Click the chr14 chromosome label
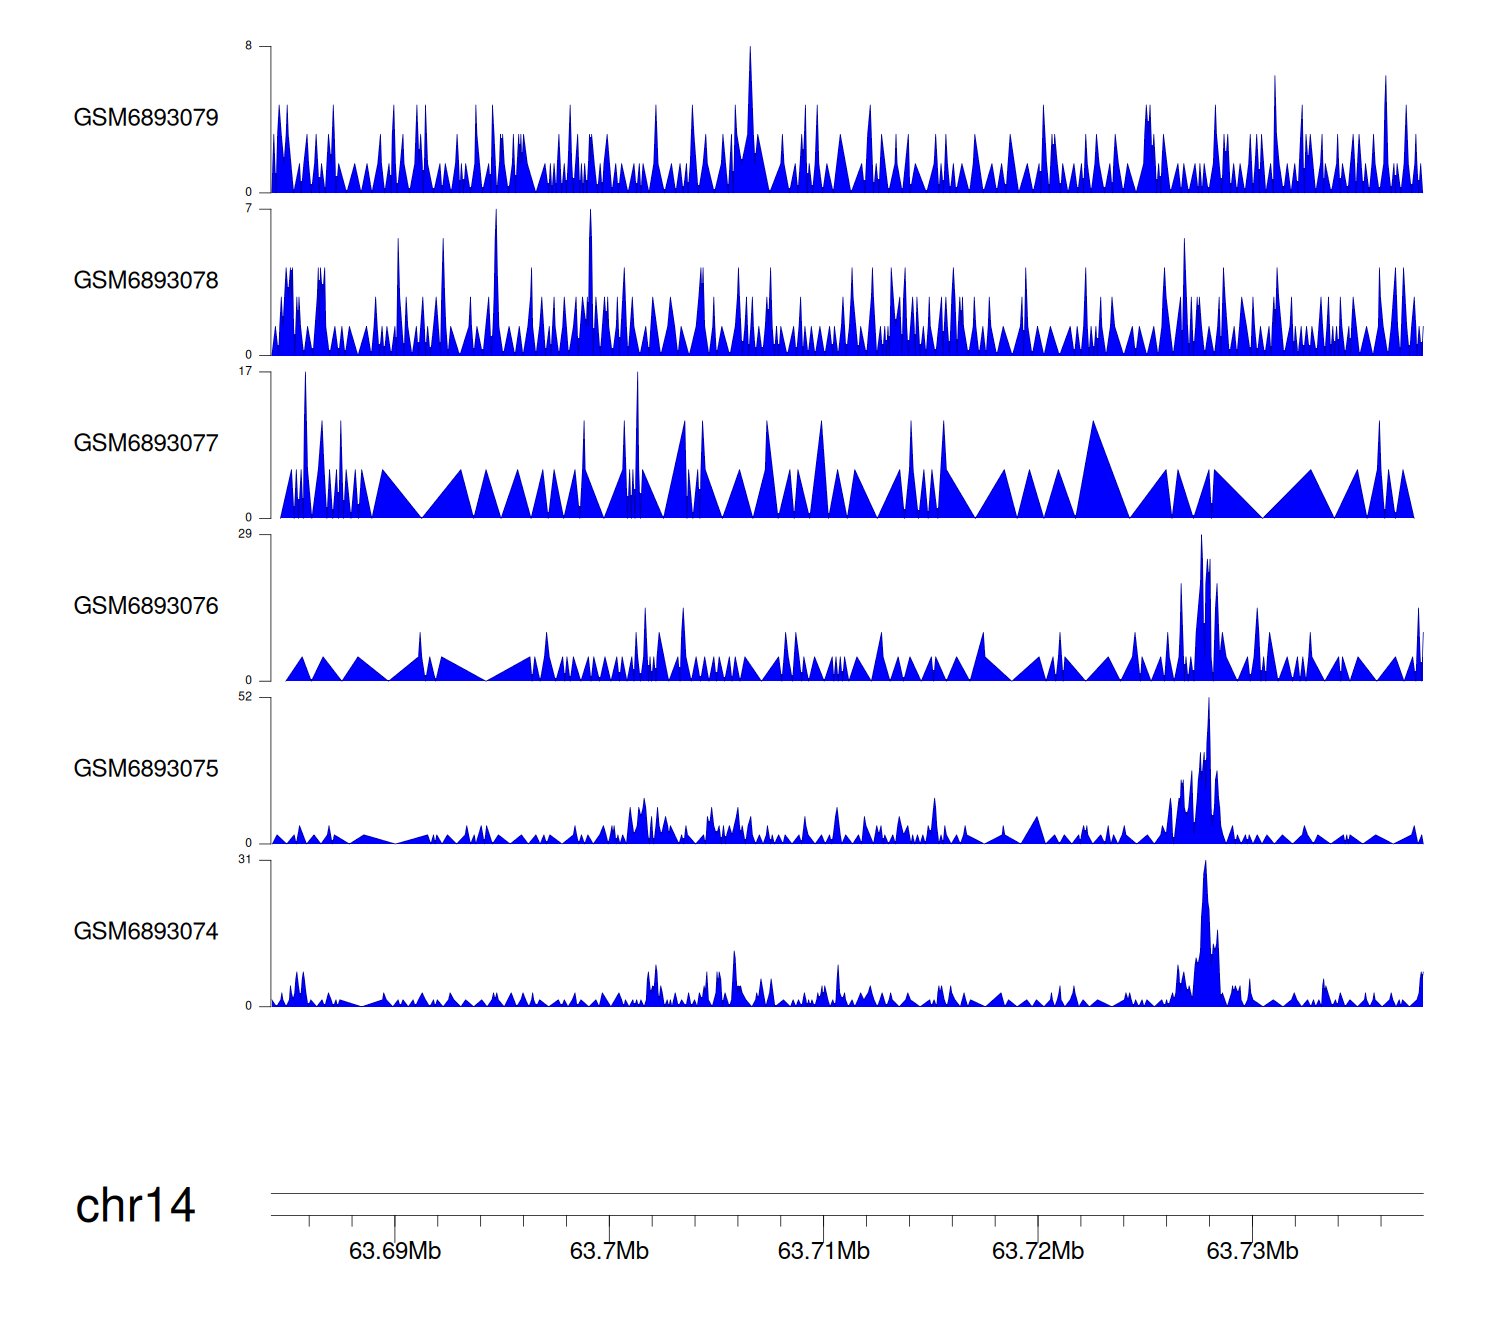The height and width of the screenshot is (1320, 1500). click(x=135, y=1206)
